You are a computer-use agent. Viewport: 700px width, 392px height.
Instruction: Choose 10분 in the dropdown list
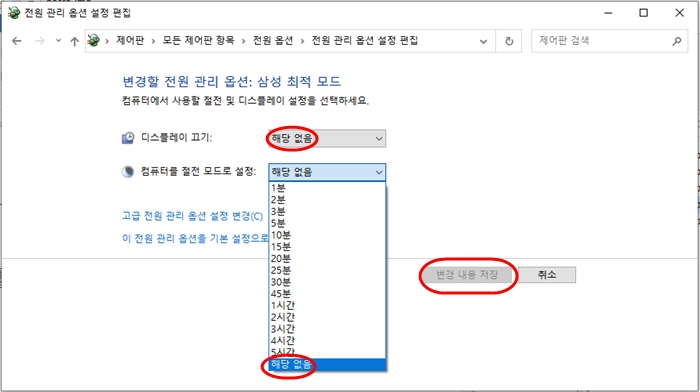[327, 235]
